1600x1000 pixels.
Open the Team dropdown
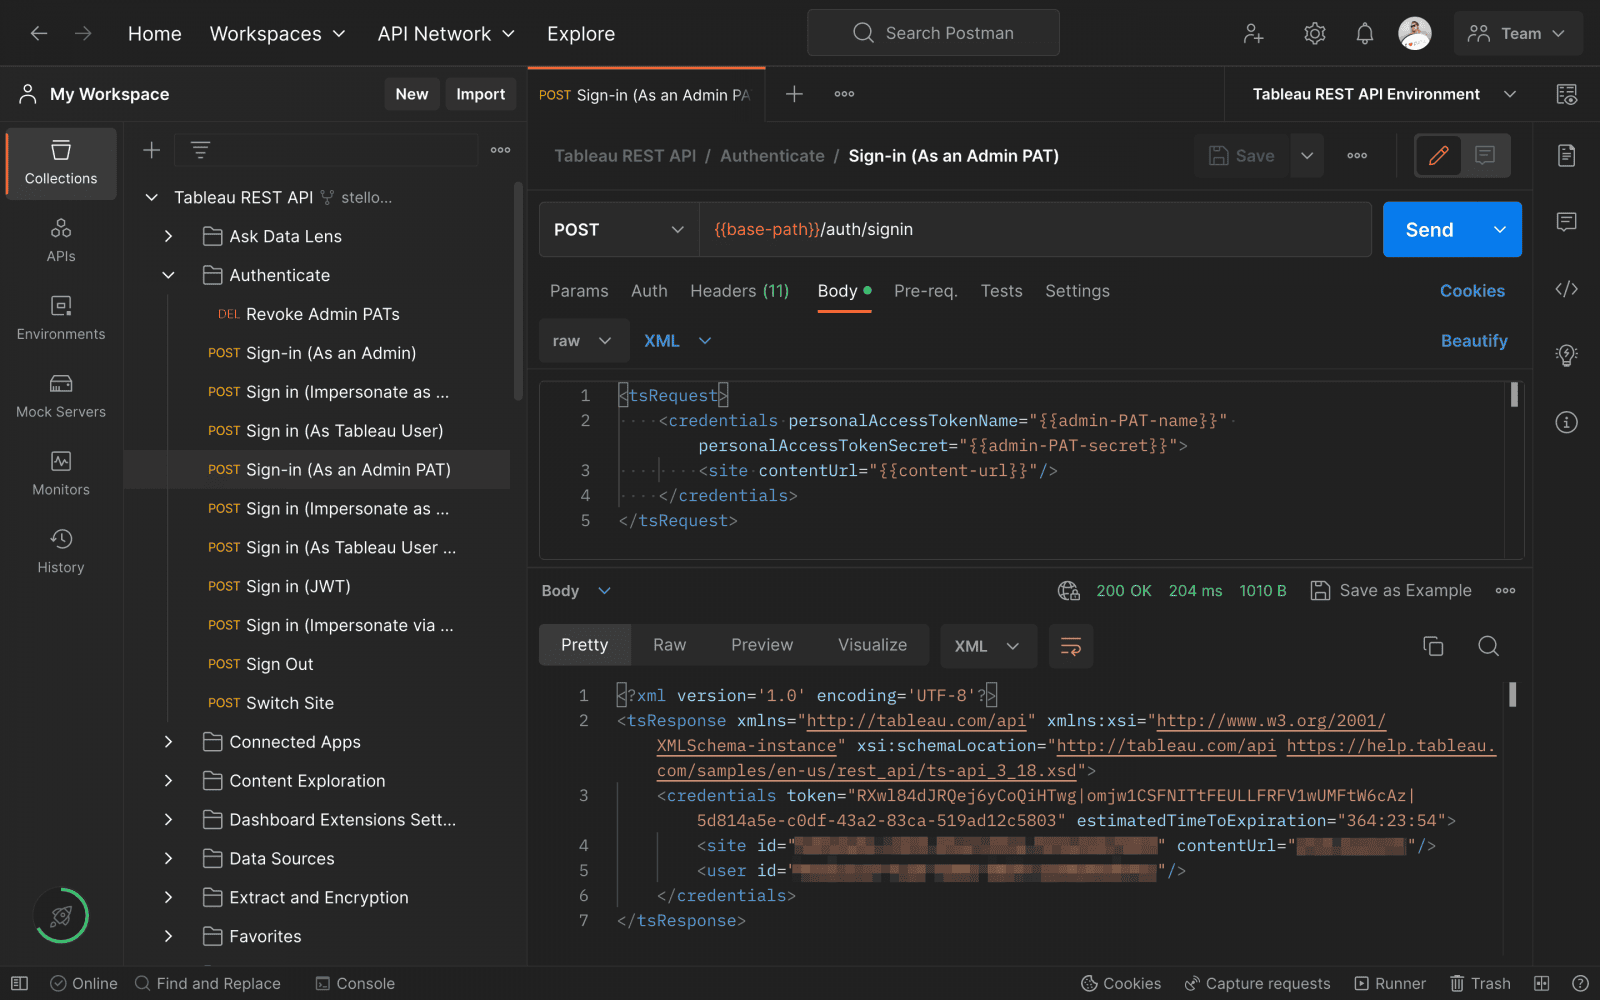click(x=1518, y=33)
